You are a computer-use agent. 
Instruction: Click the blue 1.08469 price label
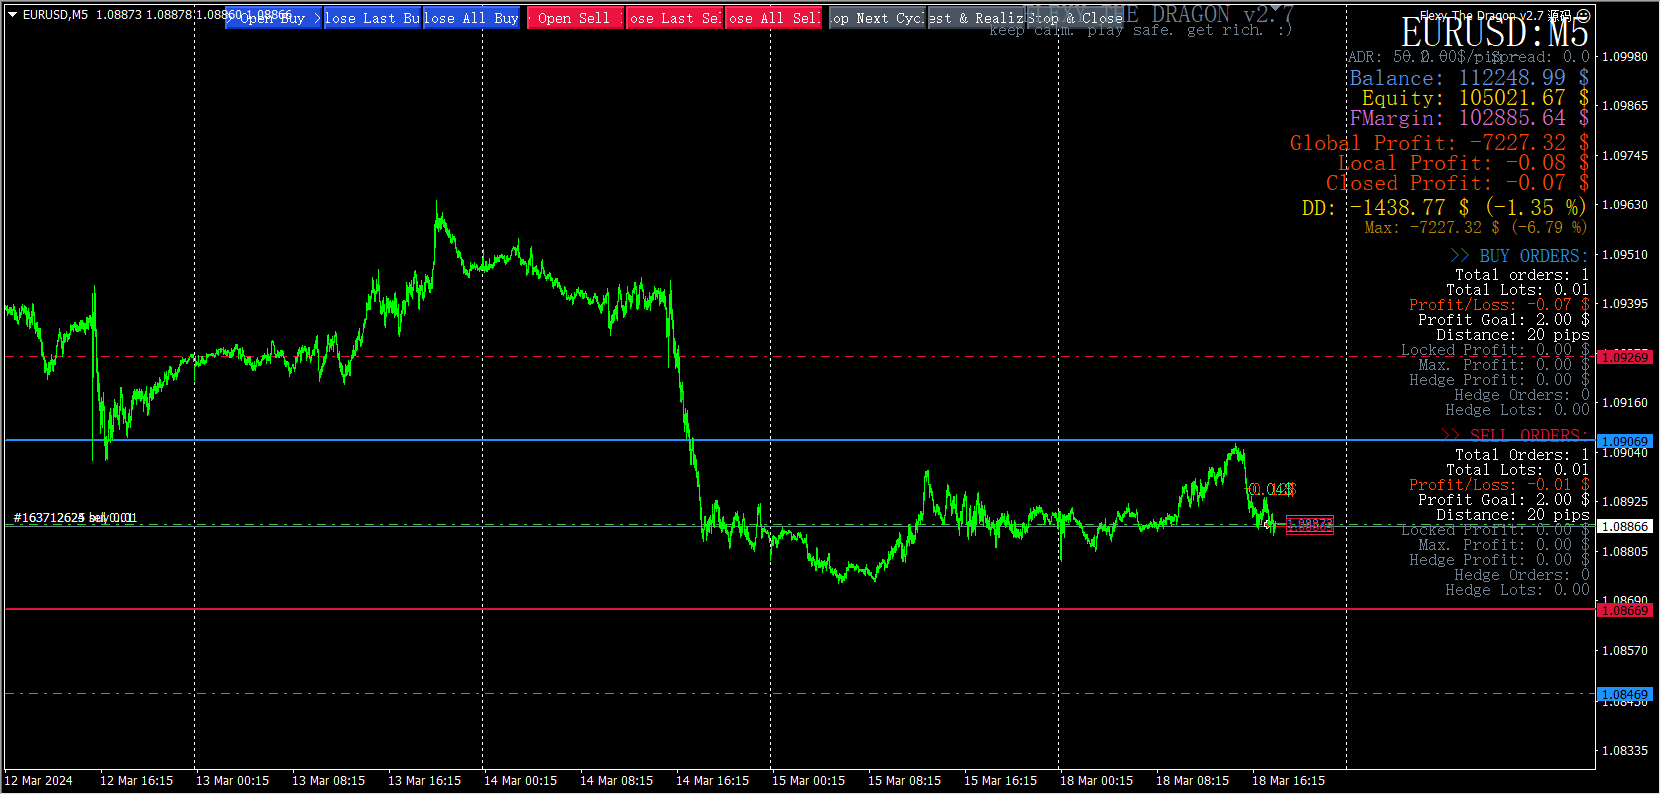[x=1625, y=695]
